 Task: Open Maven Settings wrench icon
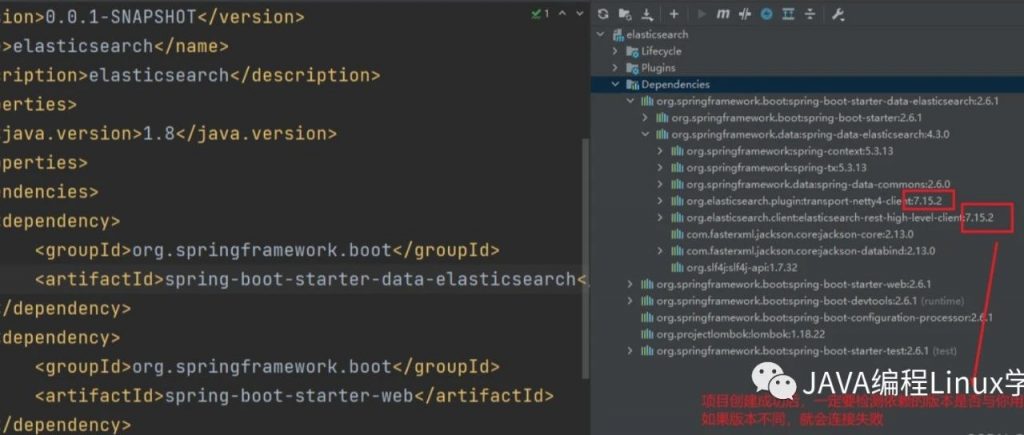coord(838,14)
